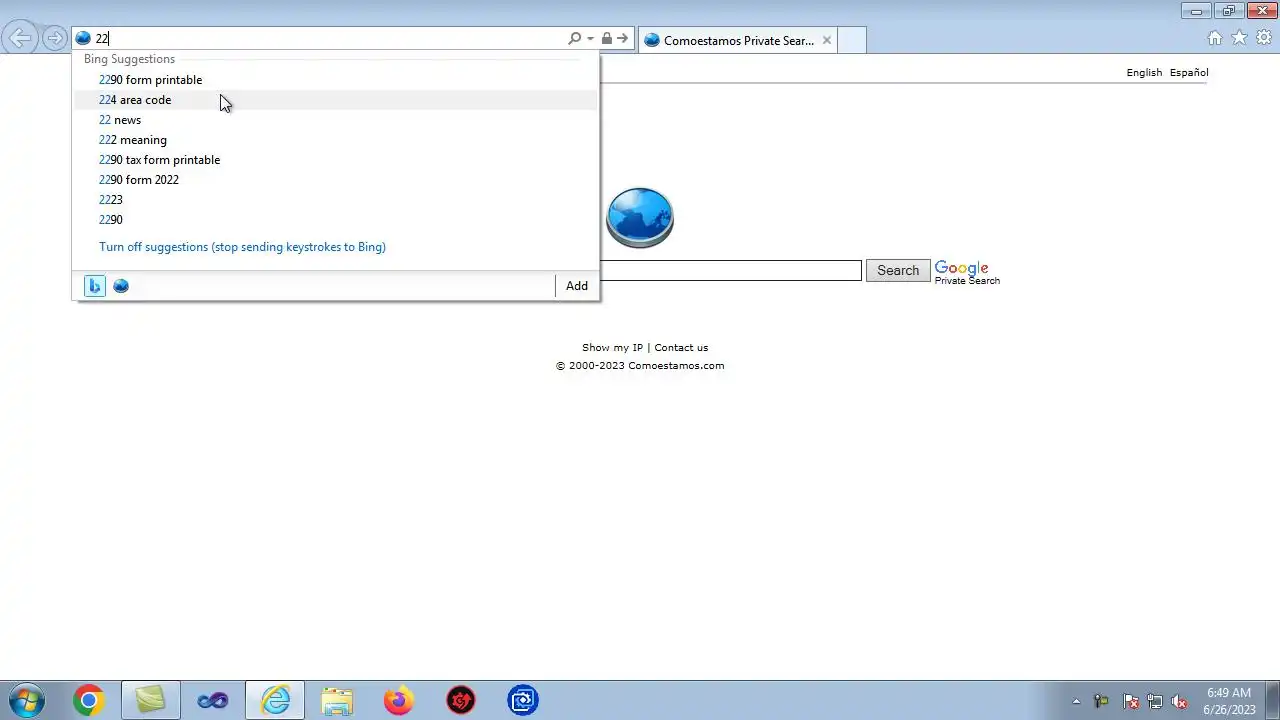Screen dimensions: 1280x720
Task: Switch to the Comoestamos Private Search tab
Action: (737, 41)
